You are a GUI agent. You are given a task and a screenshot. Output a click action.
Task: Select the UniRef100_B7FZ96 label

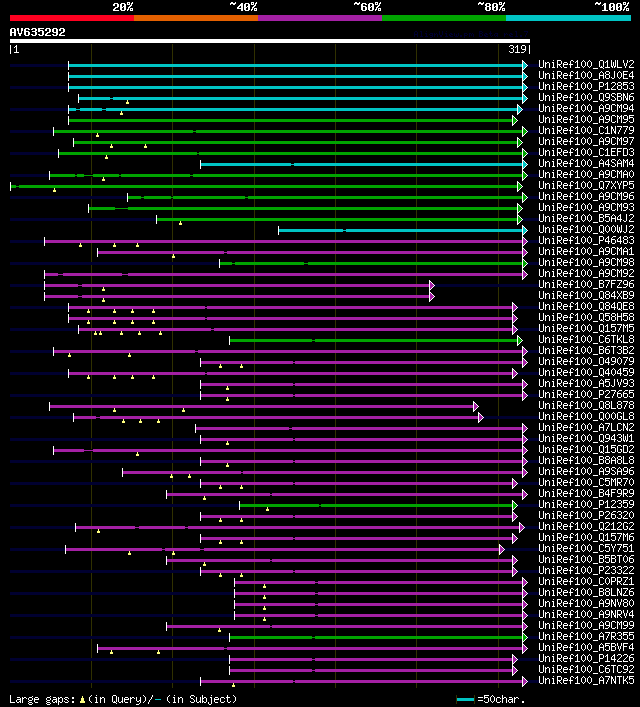(x=586, y=285)
